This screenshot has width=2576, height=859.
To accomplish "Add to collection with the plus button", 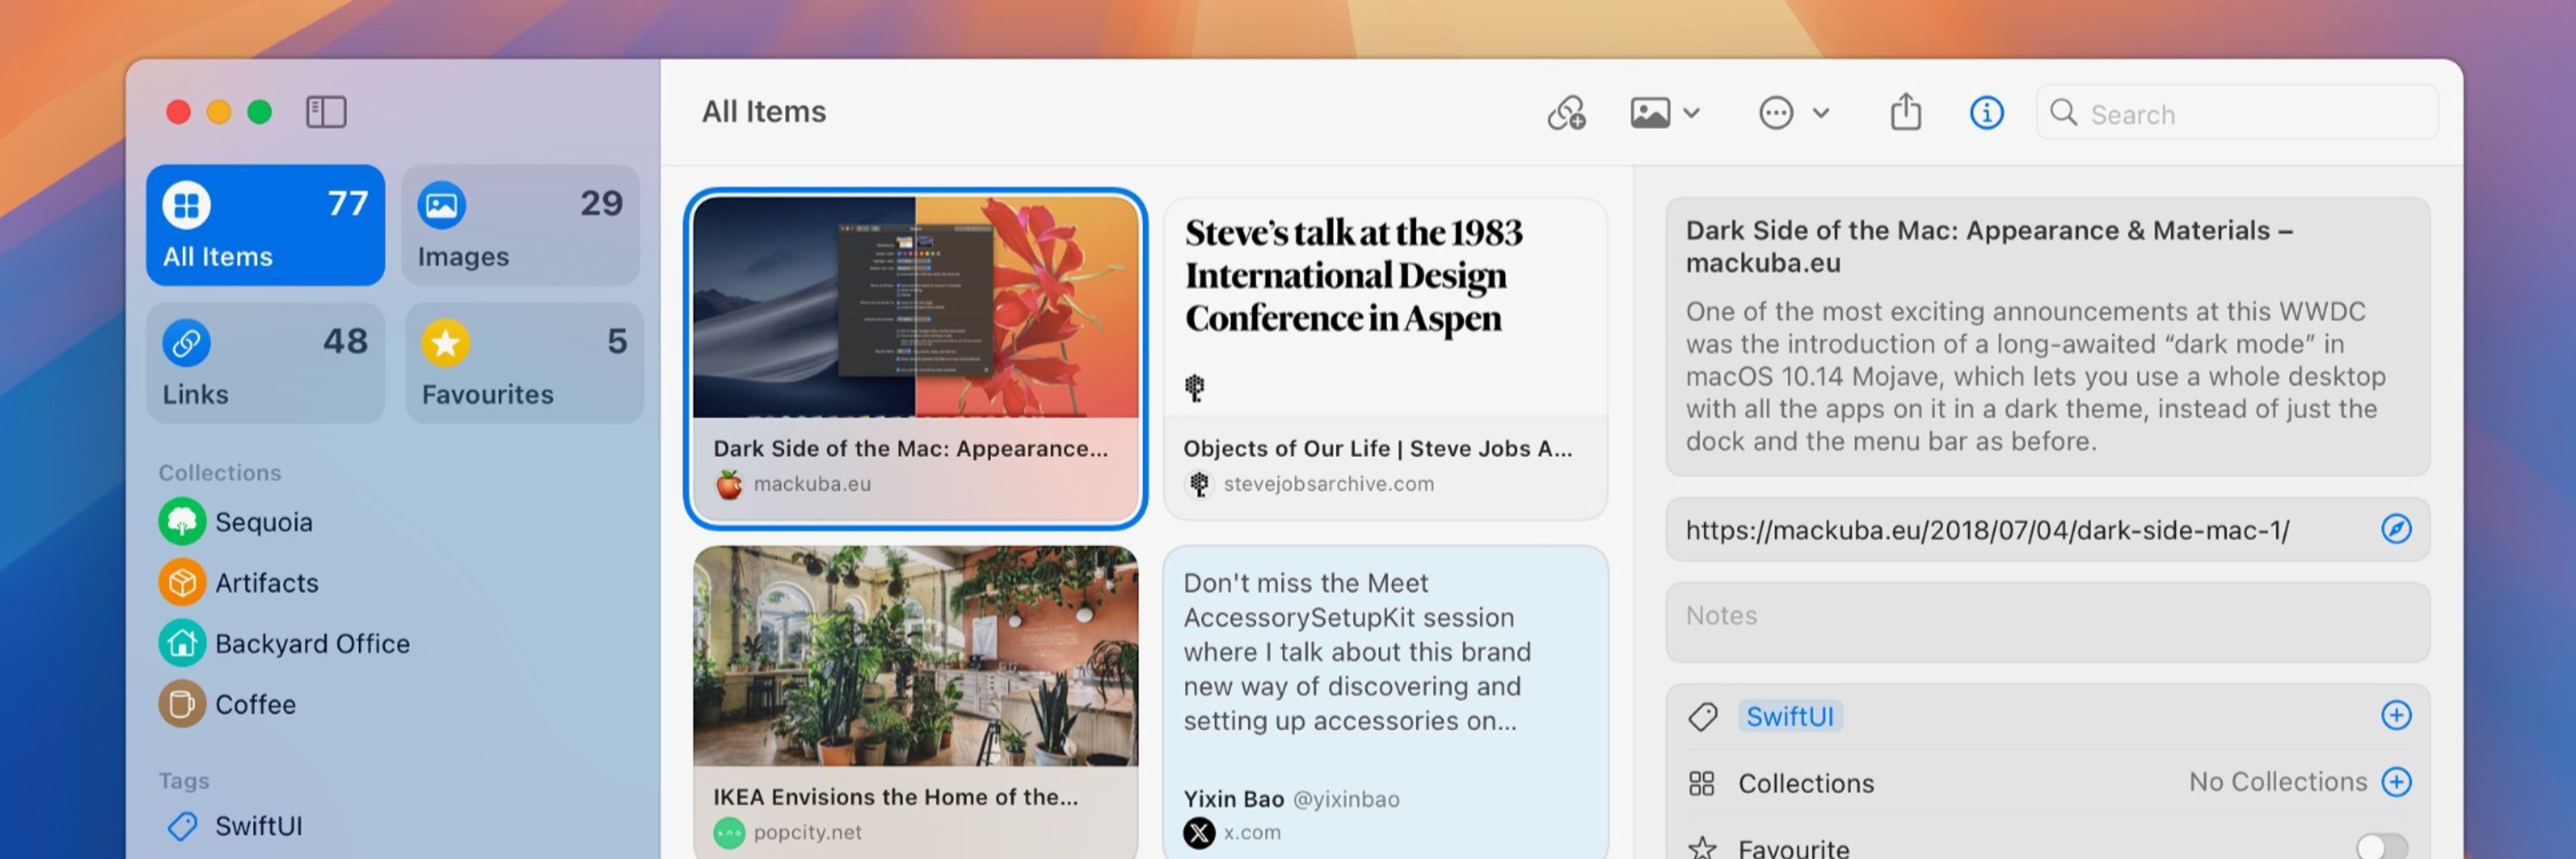I will tap(2396, 782).
